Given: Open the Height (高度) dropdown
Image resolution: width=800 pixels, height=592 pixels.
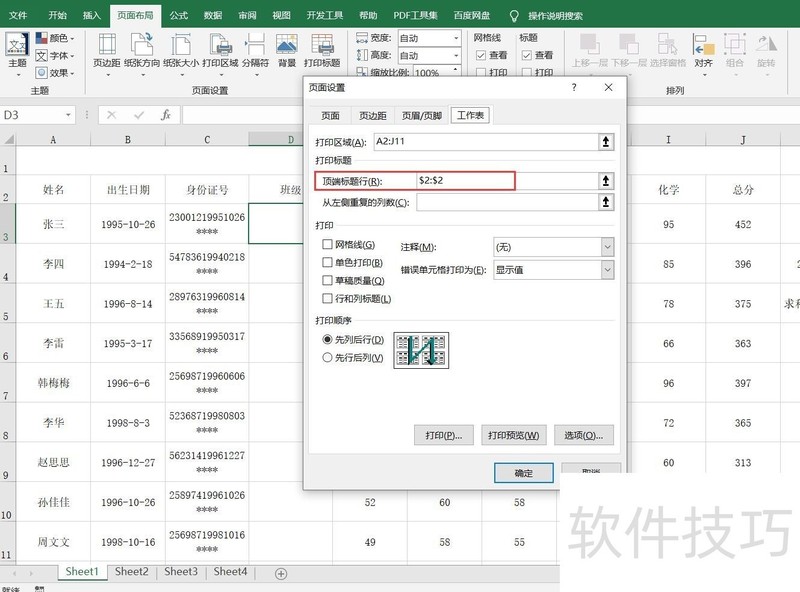Looking at the screenshot, I should (456, 55).
